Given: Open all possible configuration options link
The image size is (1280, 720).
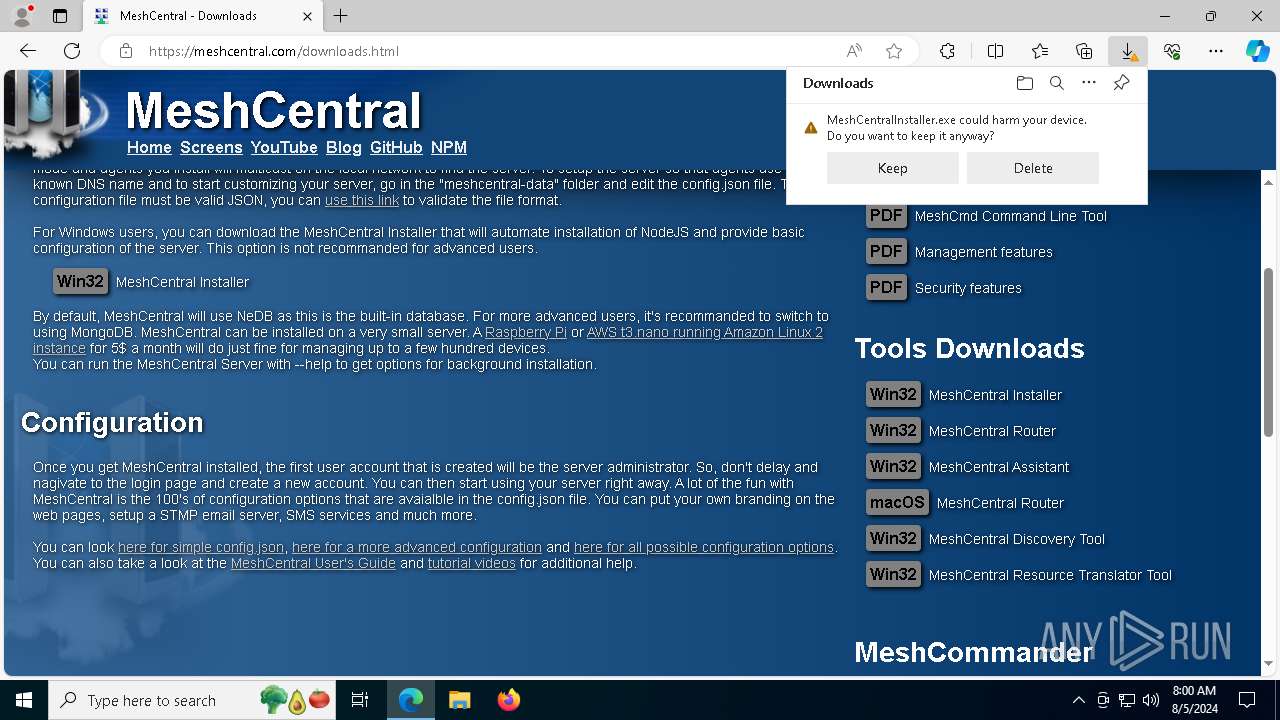Looking at the screenshot, I should [x=704, y=547].
